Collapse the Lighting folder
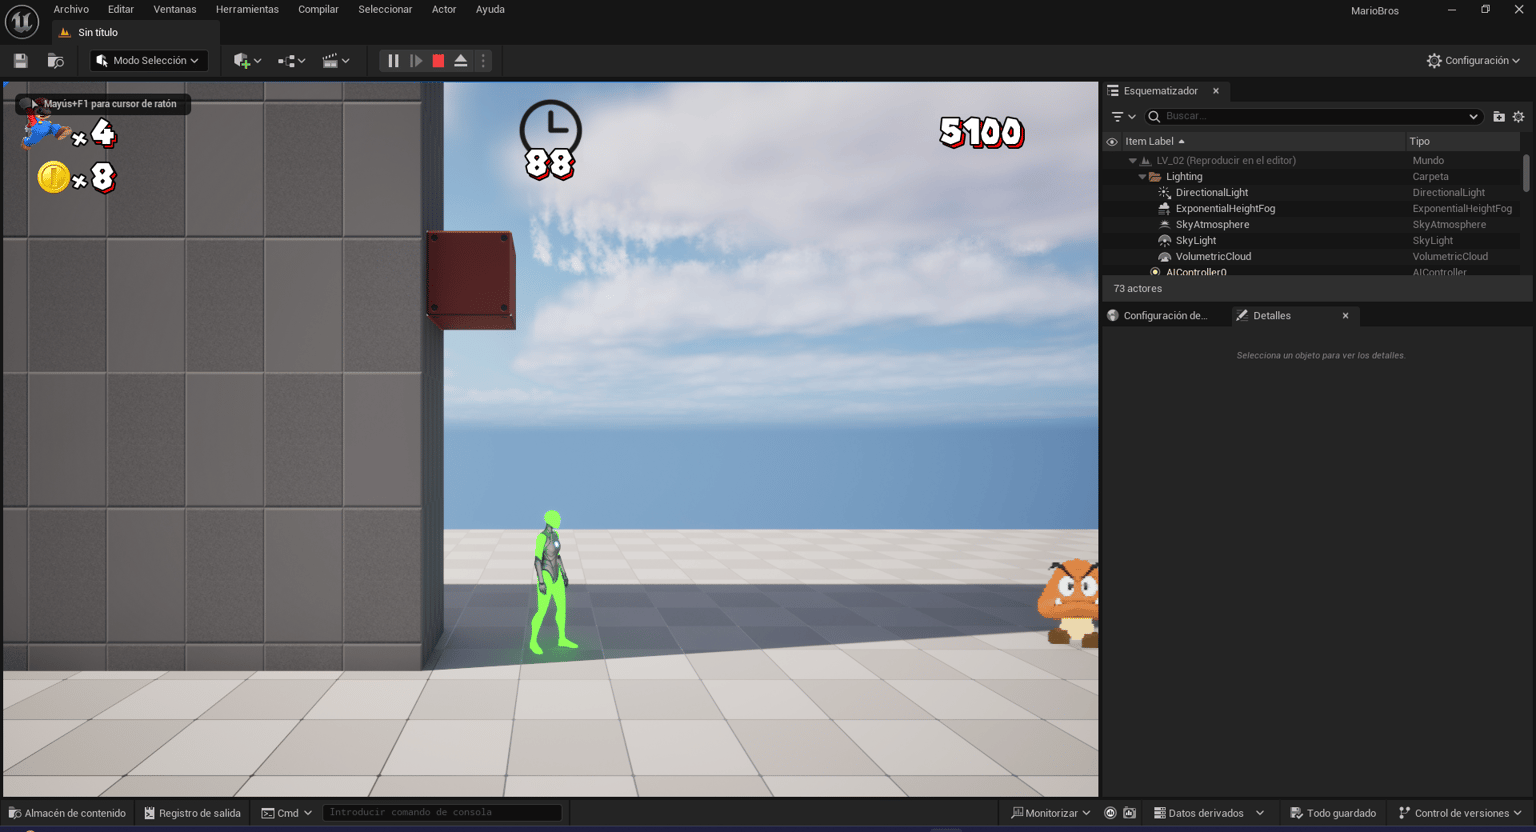1536x832 pixels. [1142, 177]
